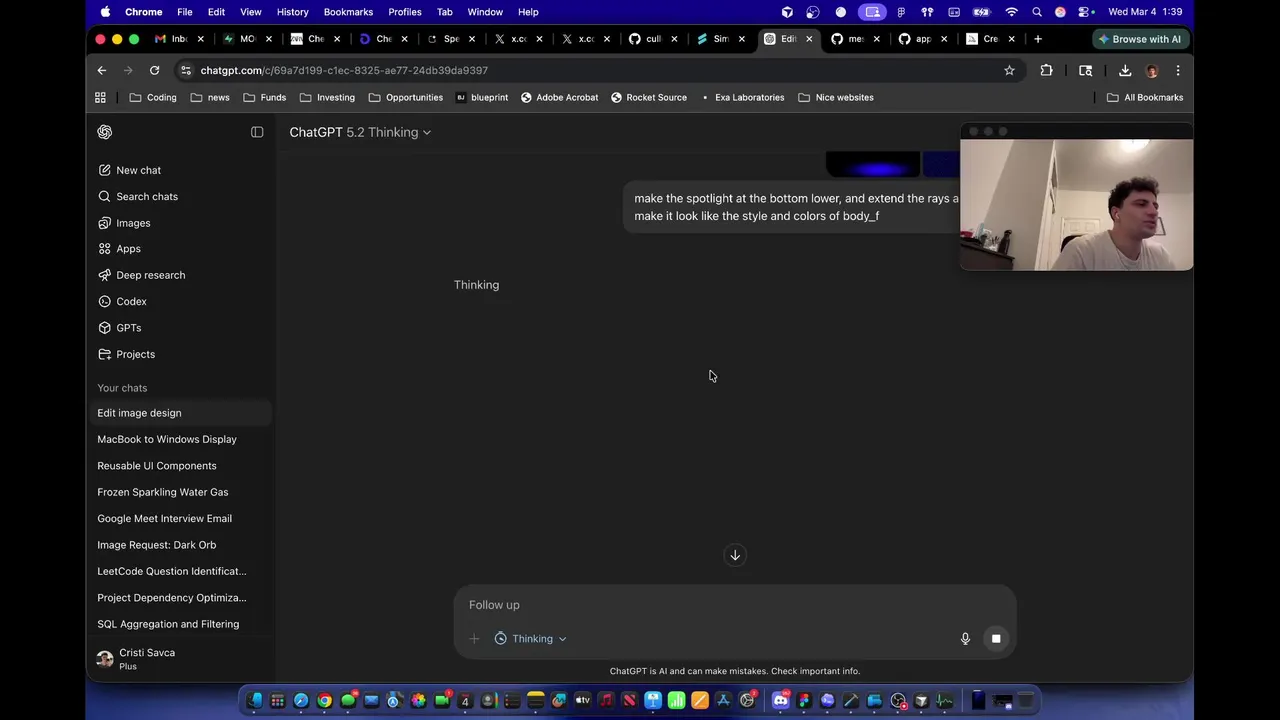Click the Follow up input field
This screenshot has height=720, width=1280.
click(735, 605)
